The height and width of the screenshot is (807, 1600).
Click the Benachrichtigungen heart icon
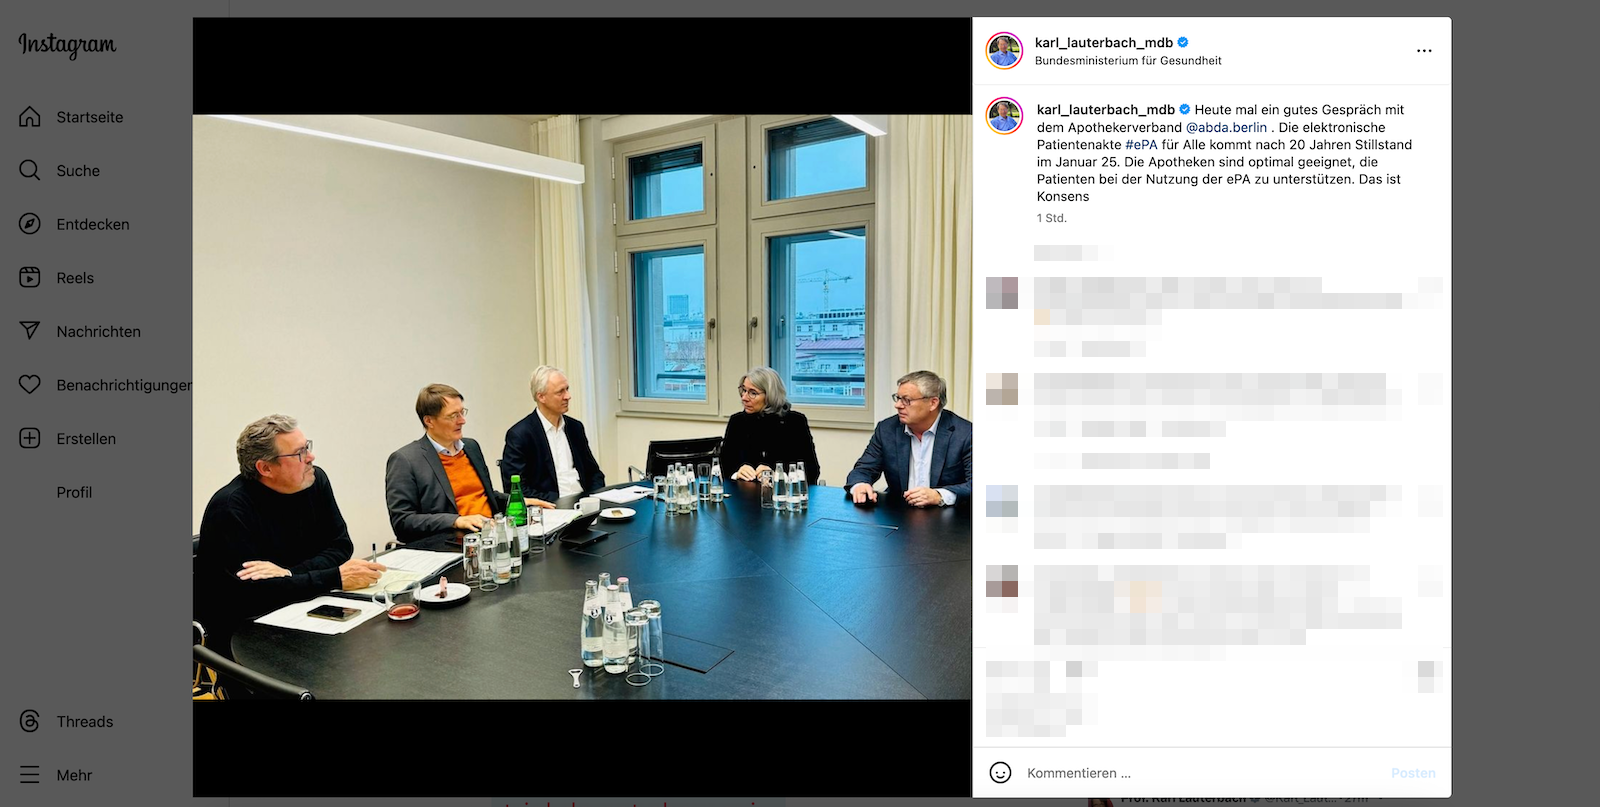point(30,384)
